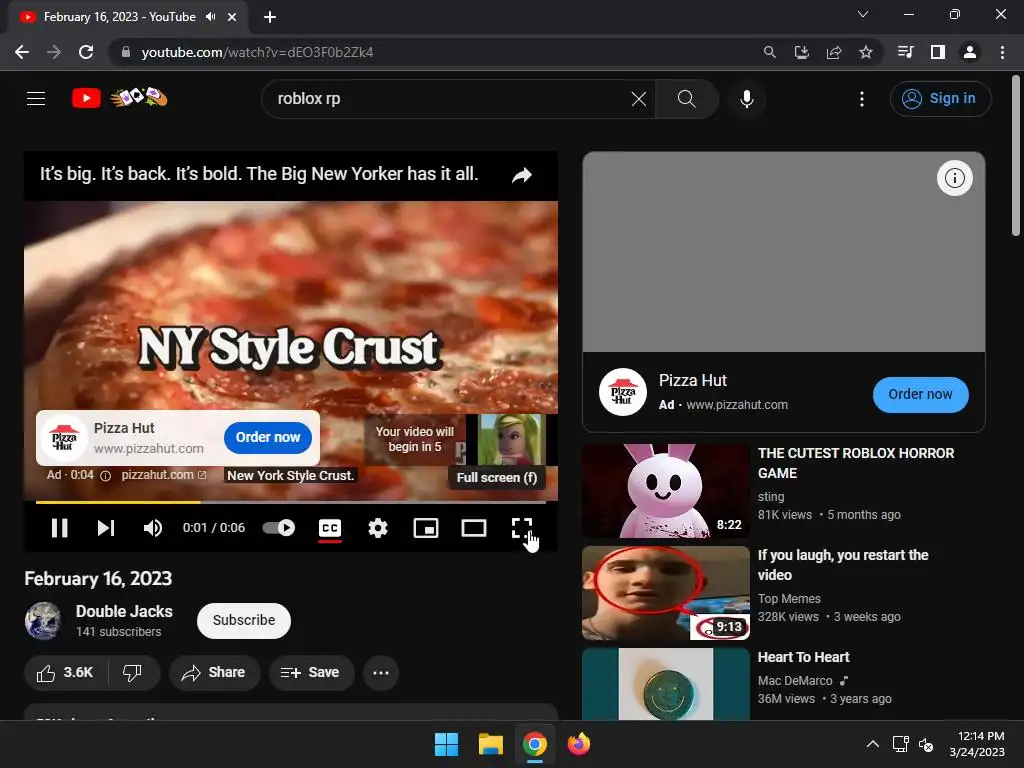Screen dimensions: 1024x768
Task: Open Double Jacks channel avatar
Action: 43,620
